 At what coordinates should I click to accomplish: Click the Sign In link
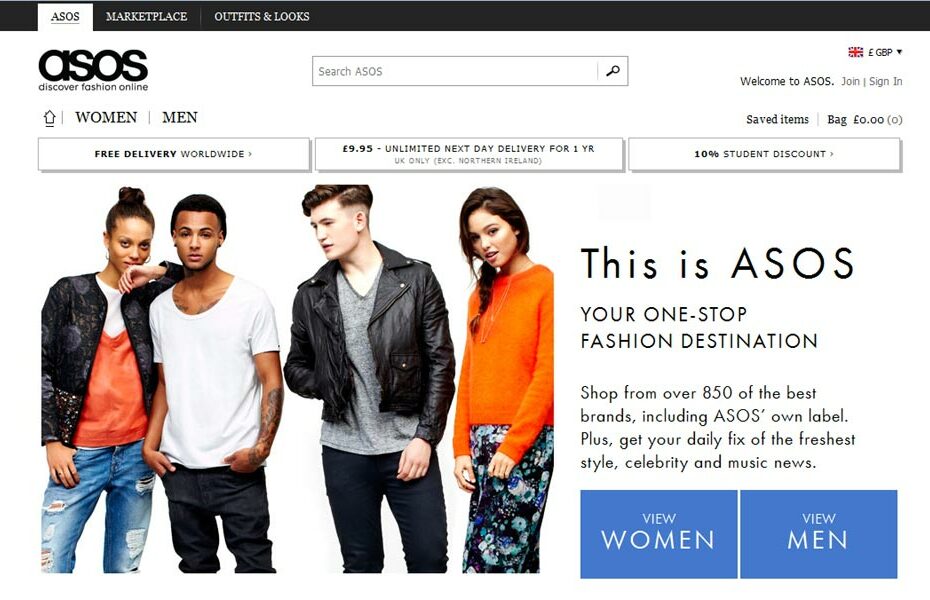[x=886, y=81]
